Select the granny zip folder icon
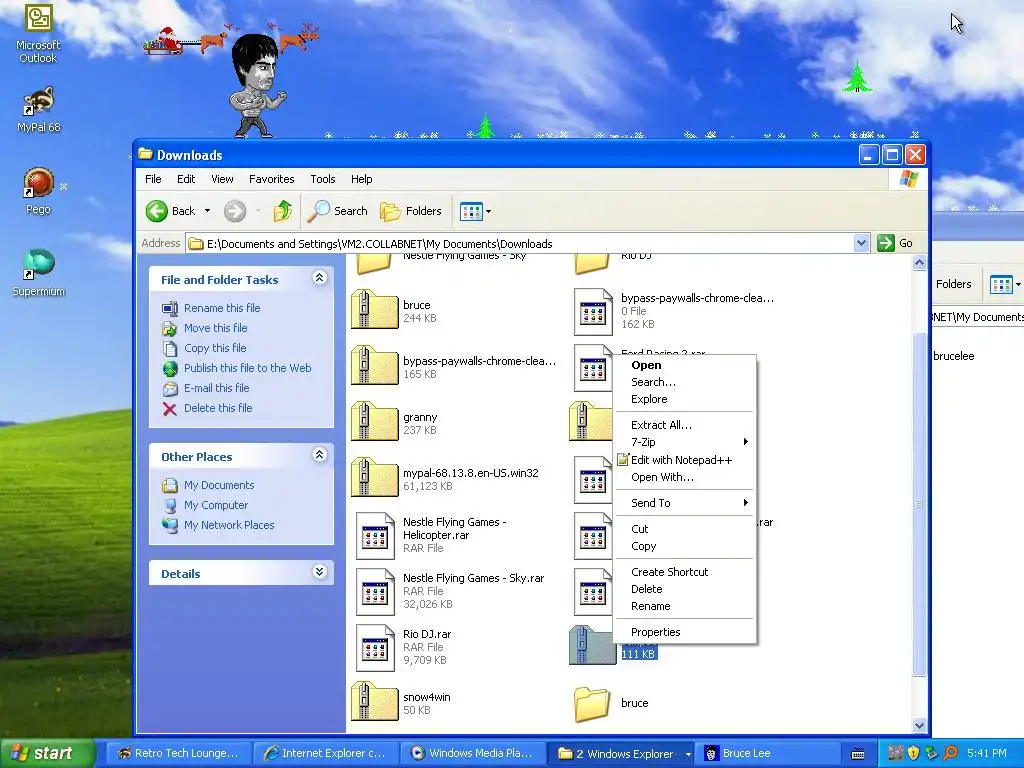1024x768 pixels. pyautogui.click(x=374, y=422)
